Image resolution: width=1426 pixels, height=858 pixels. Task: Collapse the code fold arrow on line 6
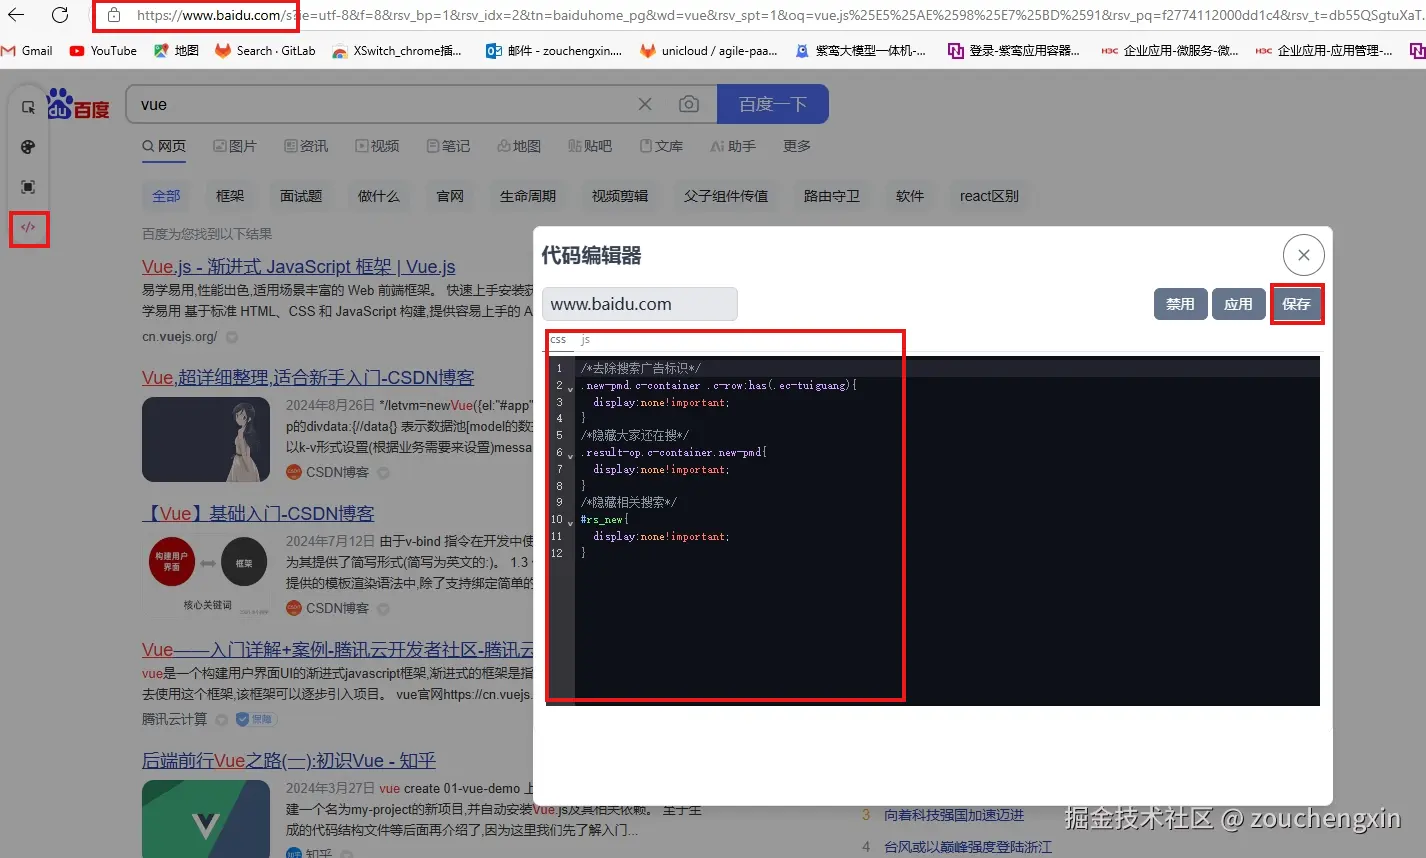click(571, 454)
